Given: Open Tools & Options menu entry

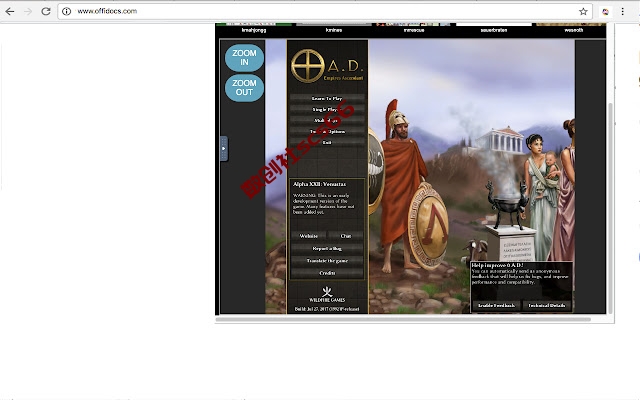Looking at the screenshot, I should [x=327, y=131].
